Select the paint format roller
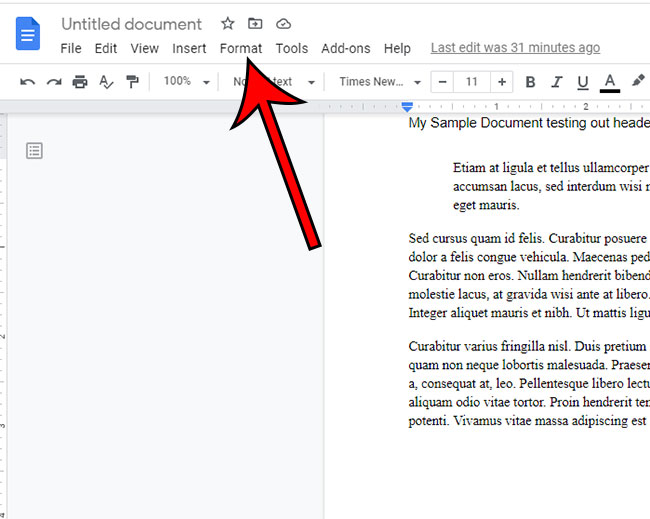This screenshot has width=650, height=519. 132,82
